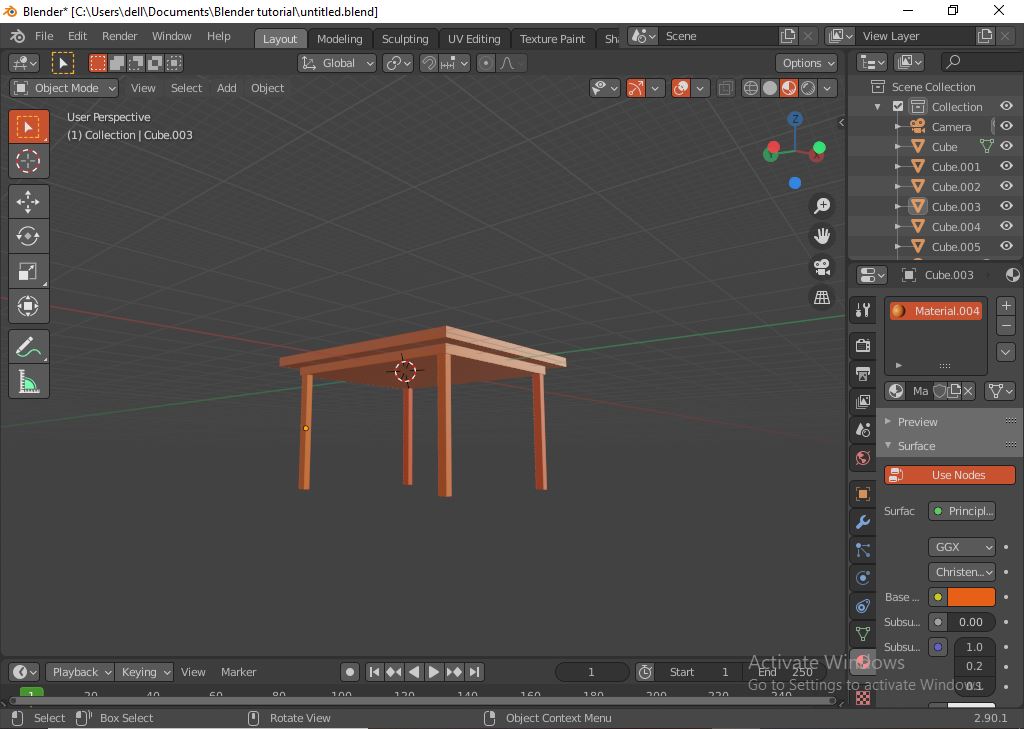Switch to the Physics Properties tab
The height and width of the screenshot is (729, 1024).
click(862, 578)
